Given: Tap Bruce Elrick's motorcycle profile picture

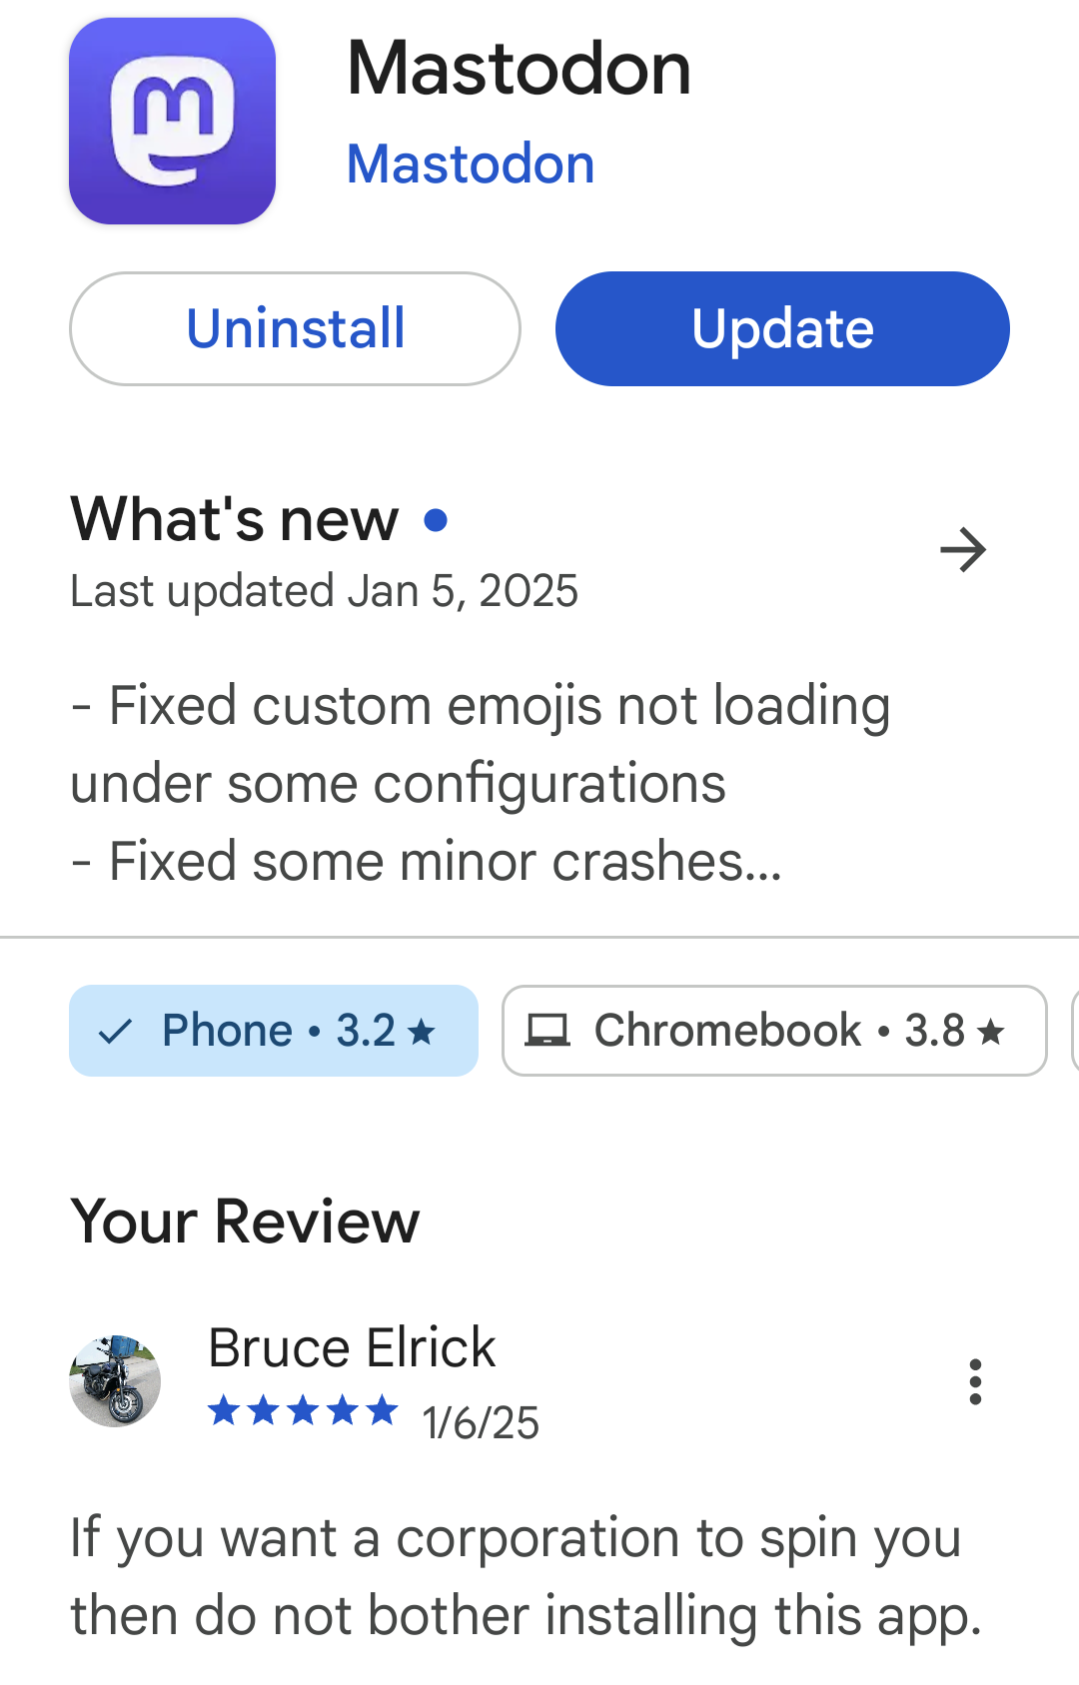Looking at the screenshot, I should [x=115, y=1381].
